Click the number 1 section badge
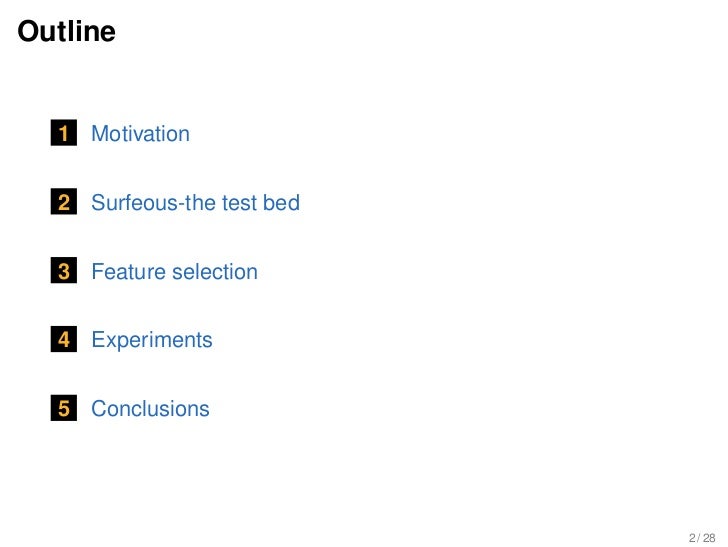The image size is (728, 547). pyautogui.click(x=64, y=134)
